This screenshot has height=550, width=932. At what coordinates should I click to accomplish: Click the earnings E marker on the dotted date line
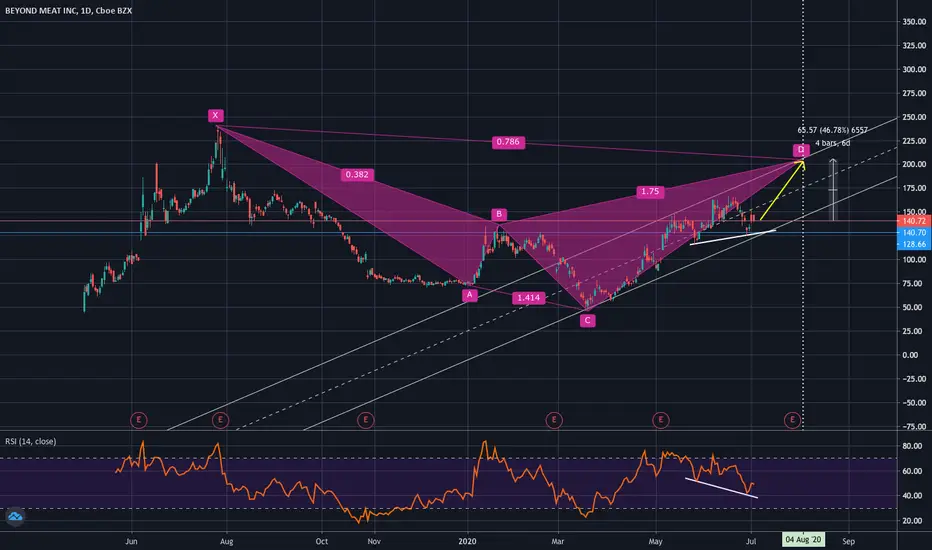[792, 420]
